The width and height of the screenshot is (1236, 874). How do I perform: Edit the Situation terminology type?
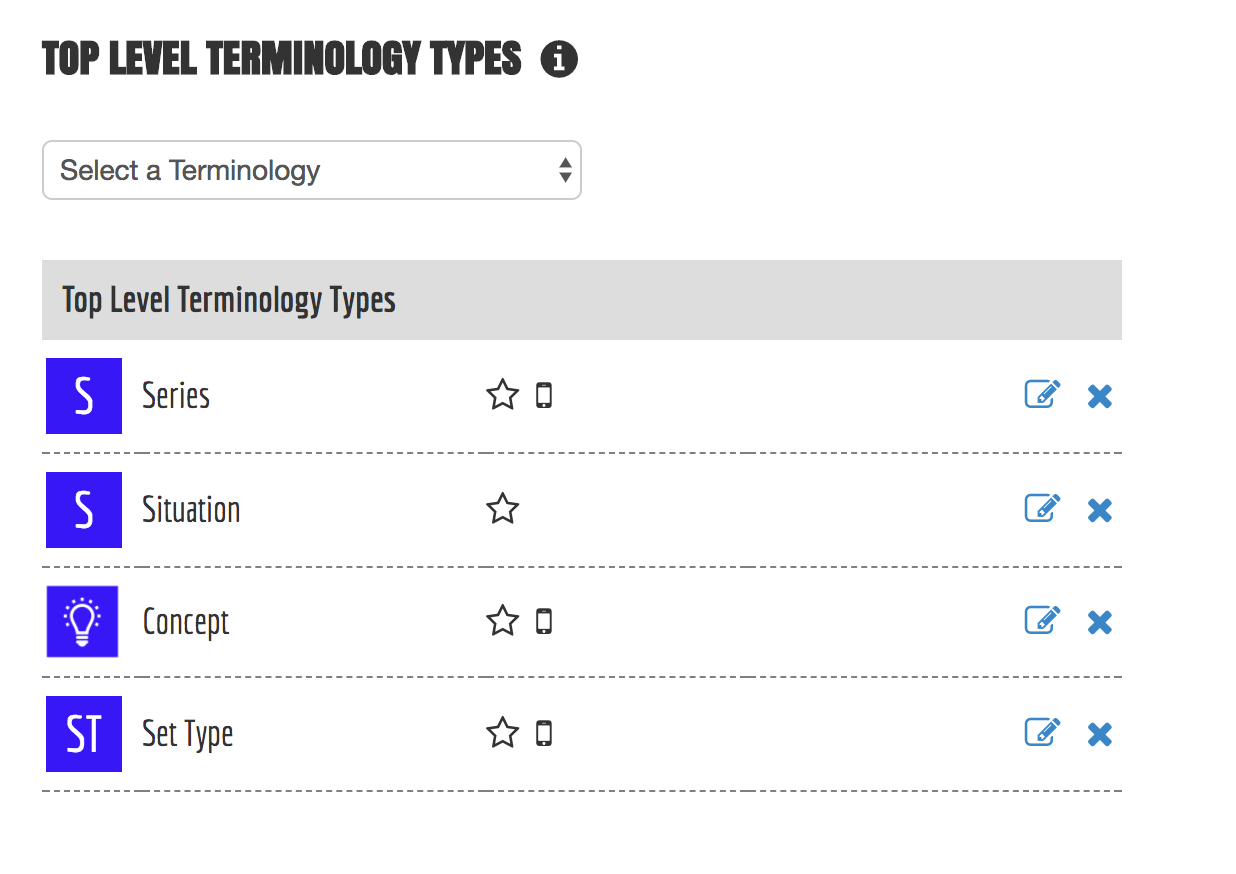click(x=1042, y=509)
